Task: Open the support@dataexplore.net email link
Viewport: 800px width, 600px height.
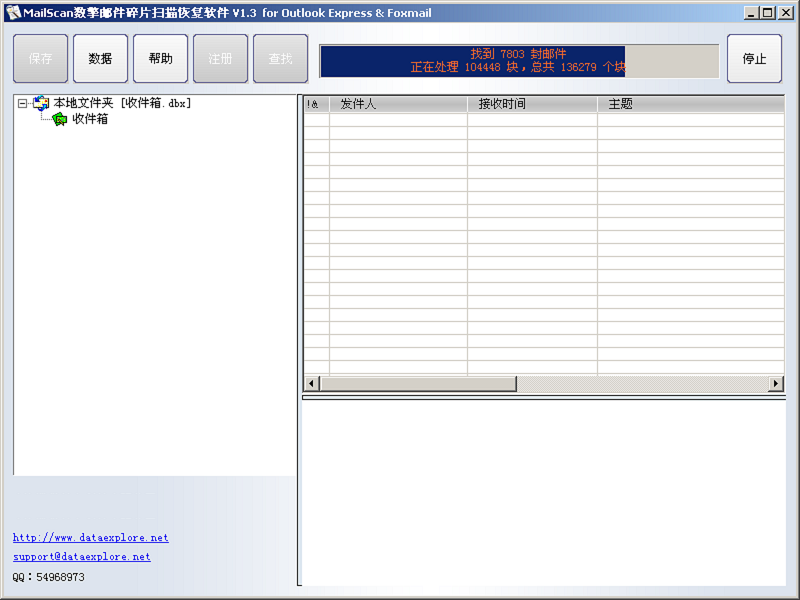Action: (82, 557)
